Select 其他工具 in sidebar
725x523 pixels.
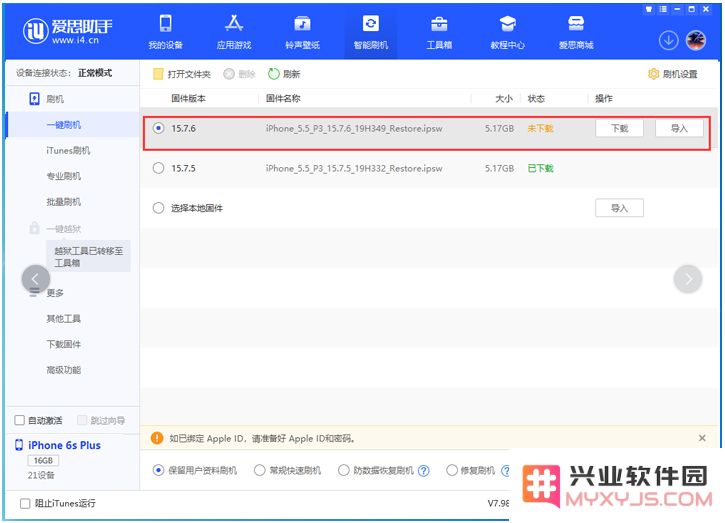pyautogui.click(x=63, y=319)
